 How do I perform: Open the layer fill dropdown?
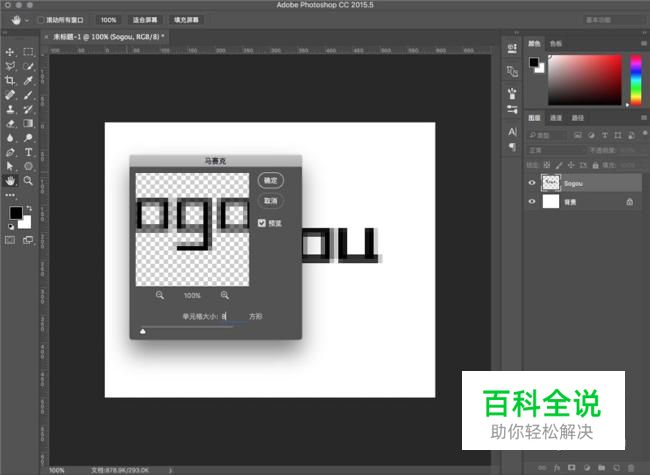[628, 165]
